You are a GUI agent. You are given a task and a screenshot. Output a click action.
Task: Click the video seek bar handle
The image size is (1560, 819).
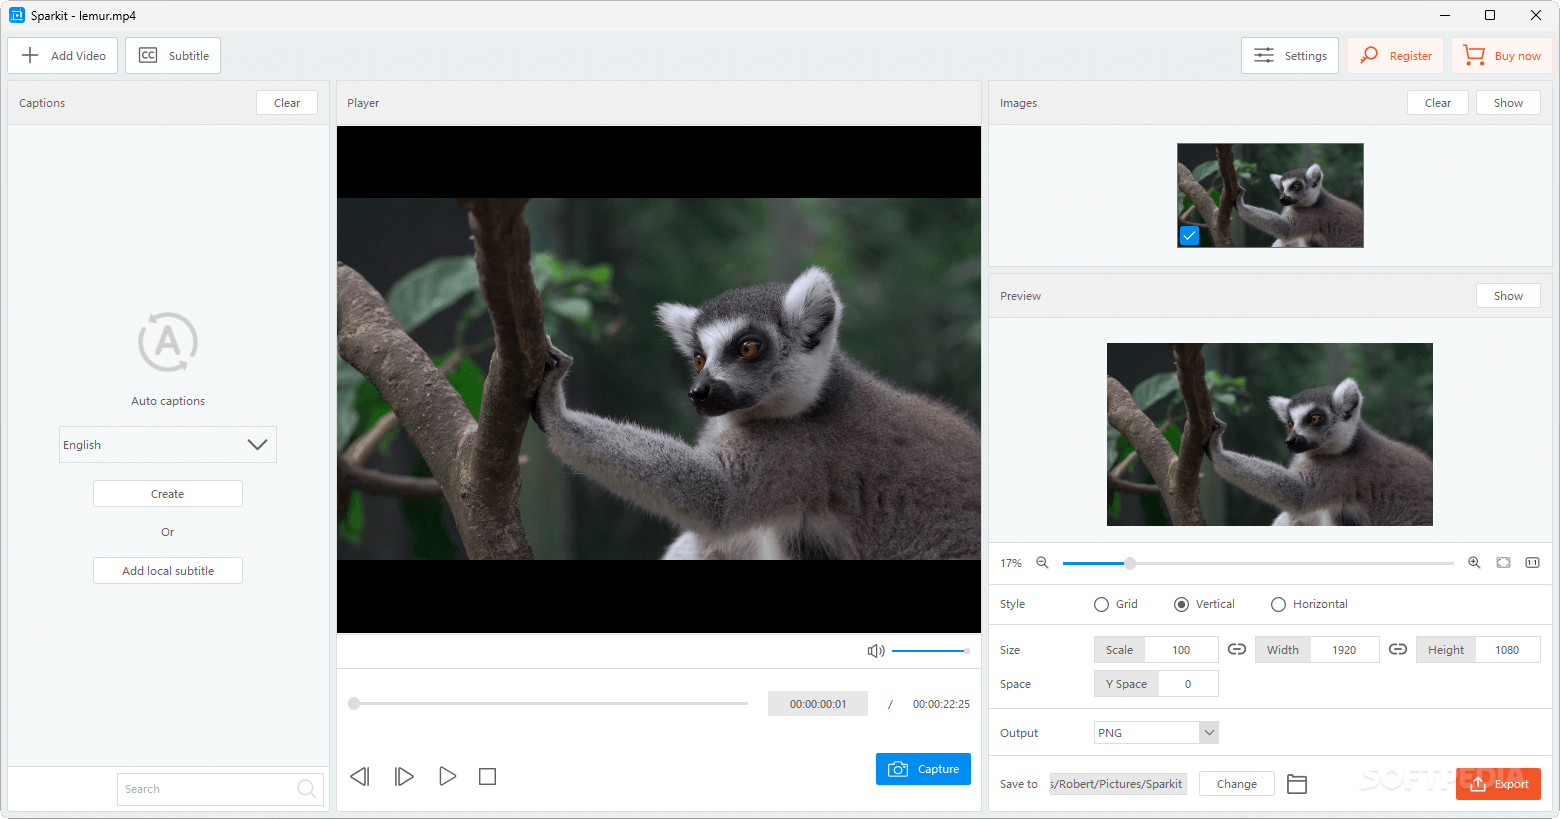354,704
